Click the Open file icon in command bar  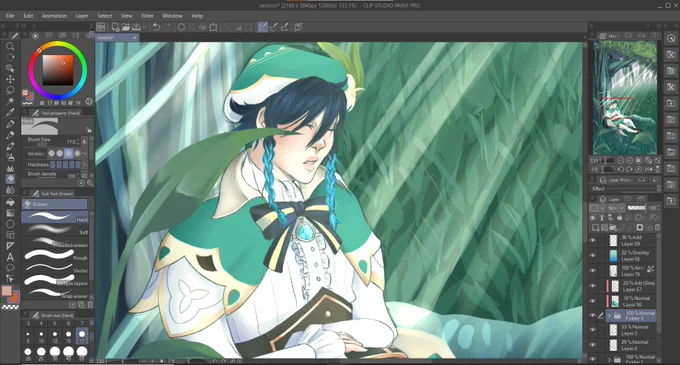126,27
